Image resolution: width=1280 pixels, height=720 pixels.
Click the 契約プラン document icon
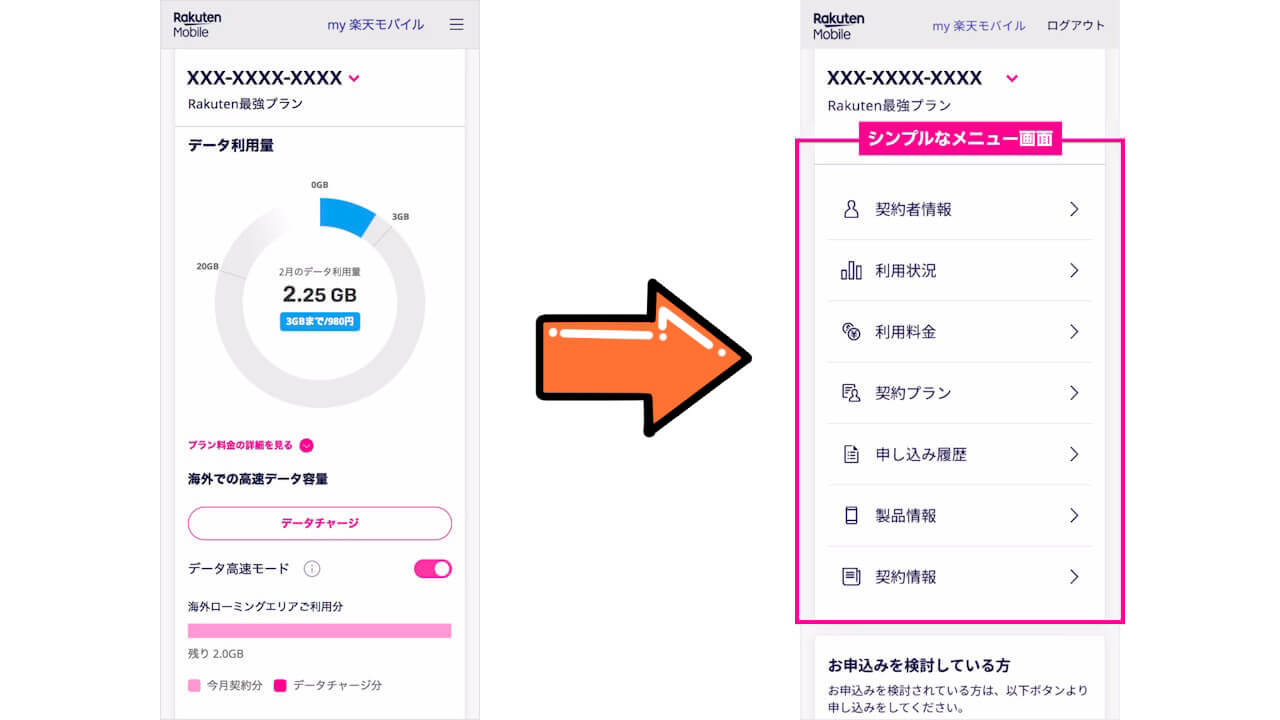coord(851,393)
